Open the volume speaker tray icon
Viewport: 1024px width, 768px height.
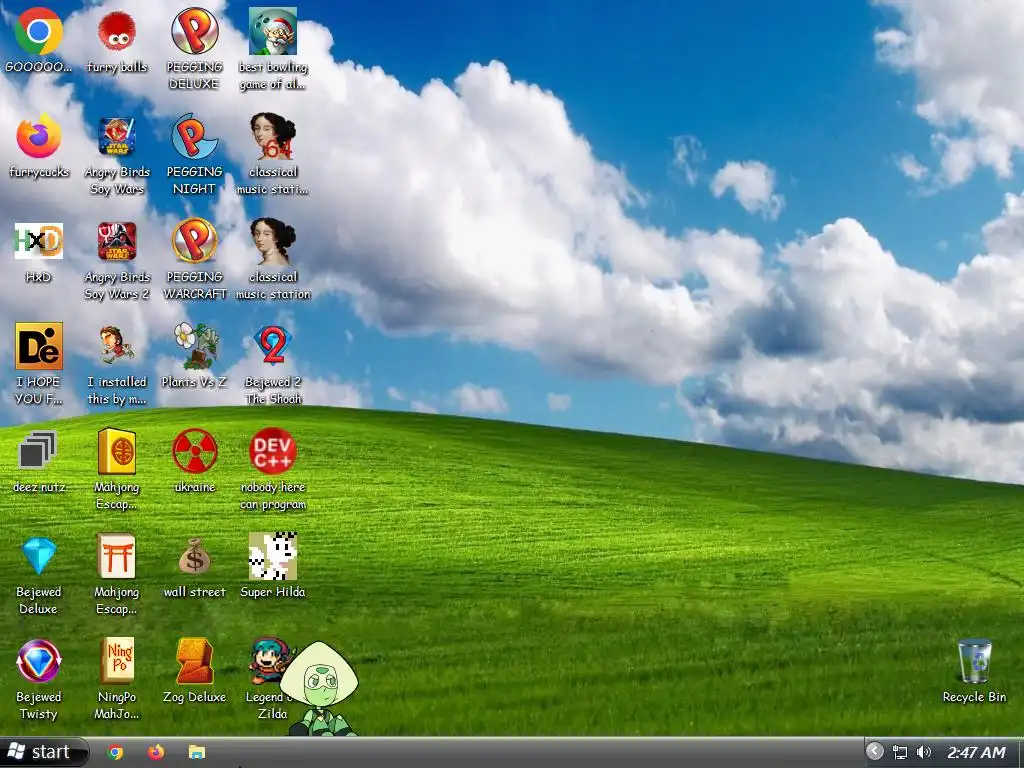coord(923,752)
